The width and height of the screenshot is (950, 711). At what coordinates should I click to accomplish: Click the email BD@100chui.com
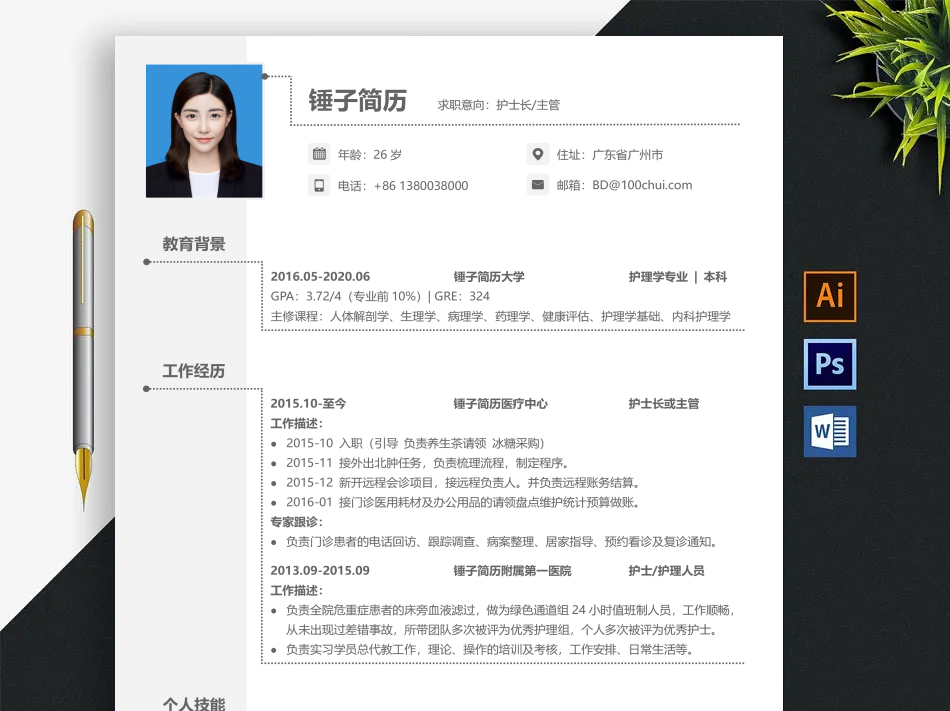tap(642, 185)
